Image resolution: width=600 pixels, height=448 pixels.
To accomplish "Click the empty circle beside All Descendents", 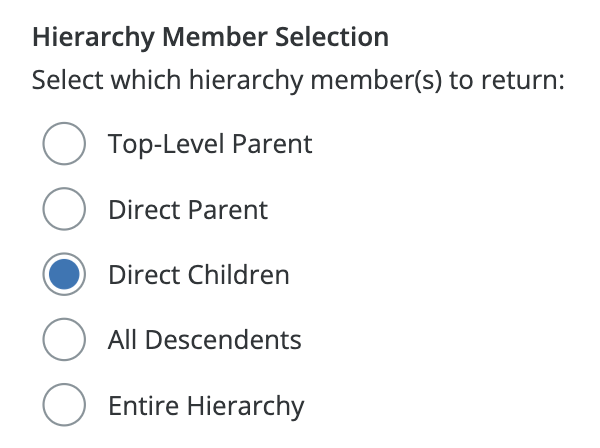I will (63, 340).
